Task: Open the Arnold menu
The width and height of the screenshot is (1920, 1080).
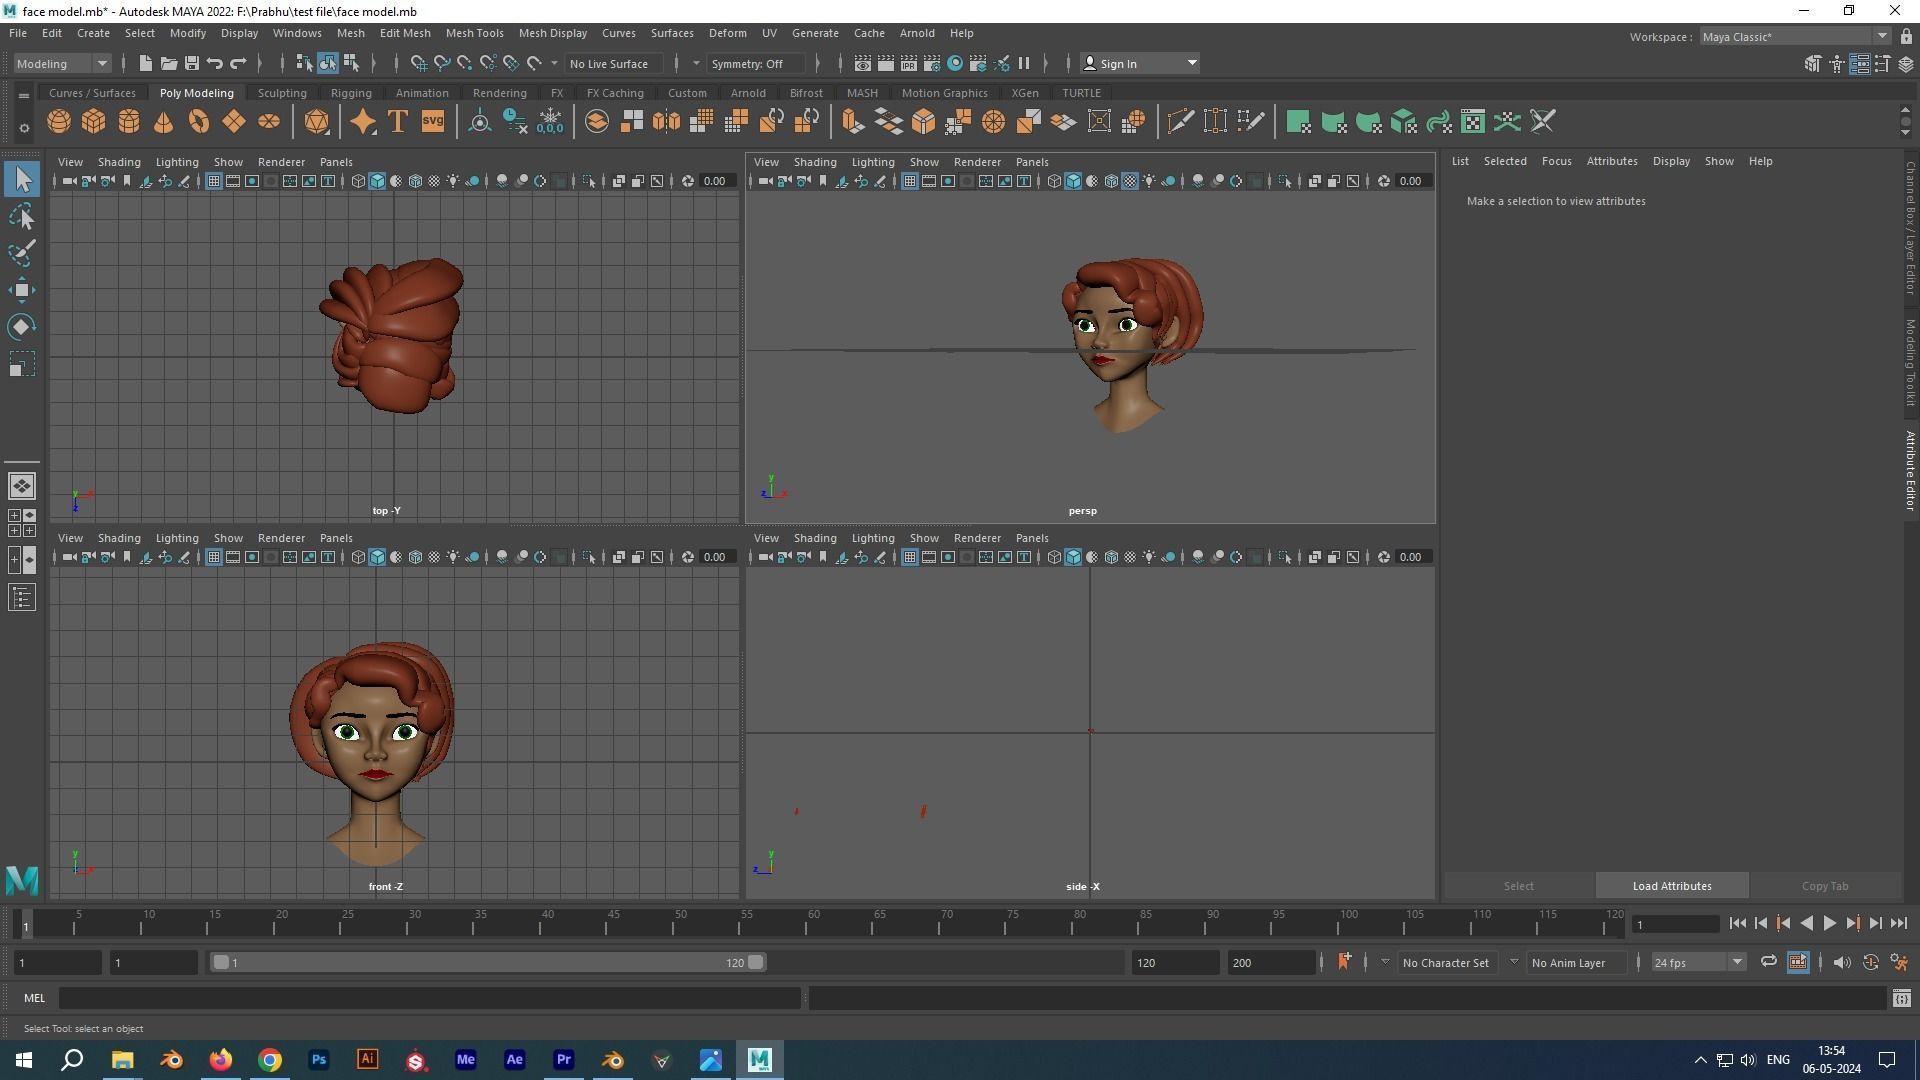Action: click(916, 33)
